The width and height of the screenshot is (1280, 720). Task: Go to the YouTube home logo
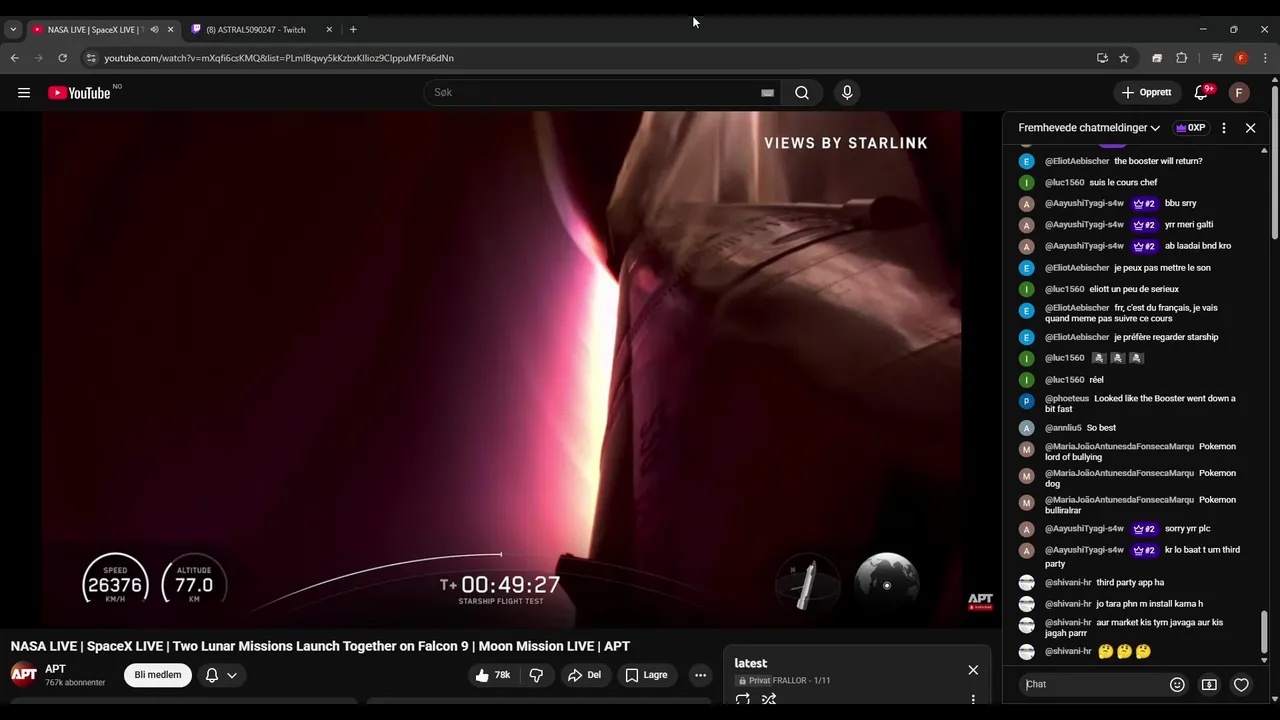(x=79, y=93)
